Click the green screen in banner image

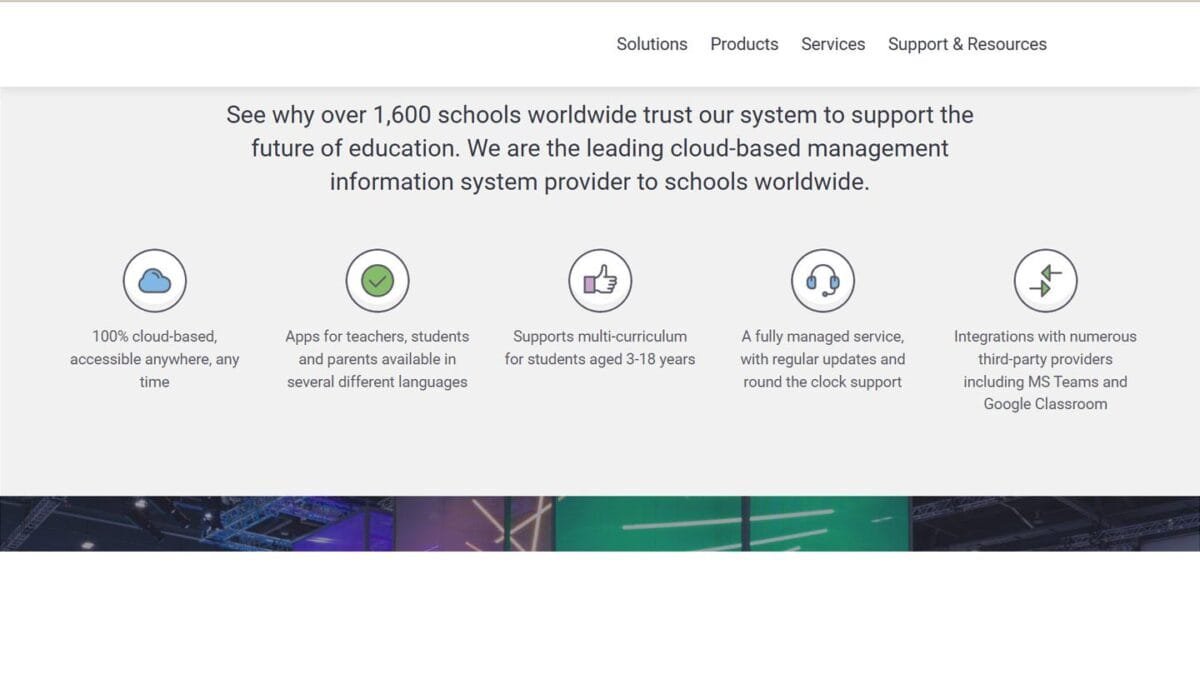coord(730,523)
